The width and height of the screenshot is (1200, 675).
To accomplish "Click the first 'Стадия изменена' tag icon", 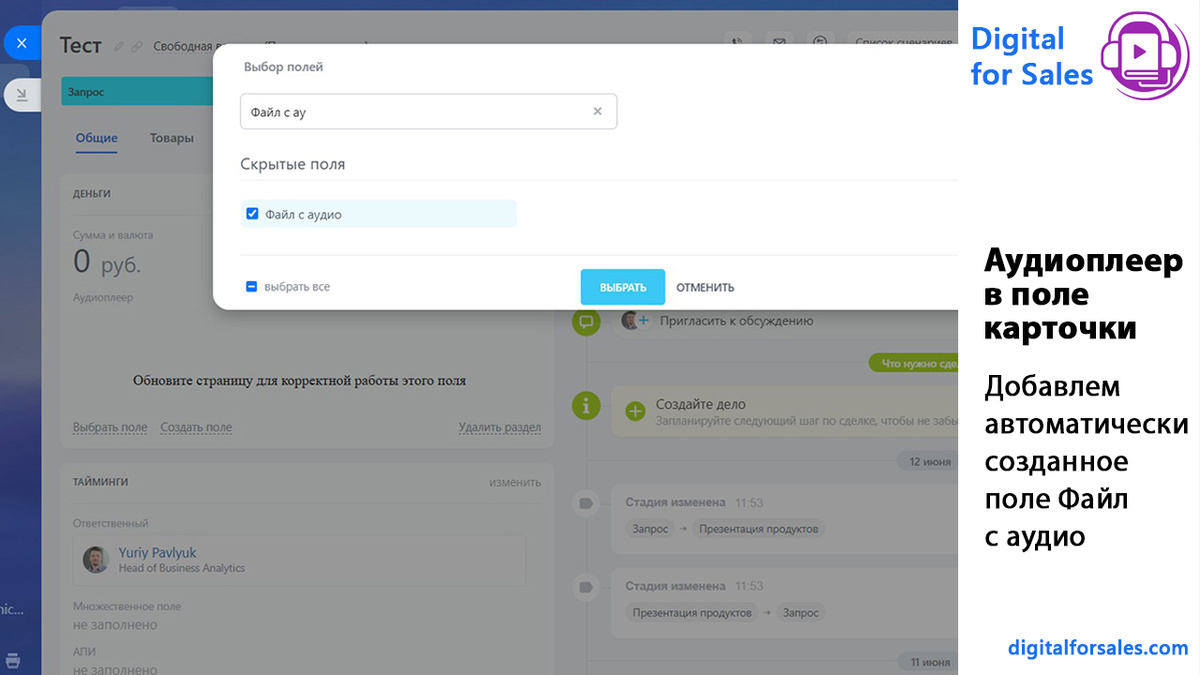I will coord(586,503).
